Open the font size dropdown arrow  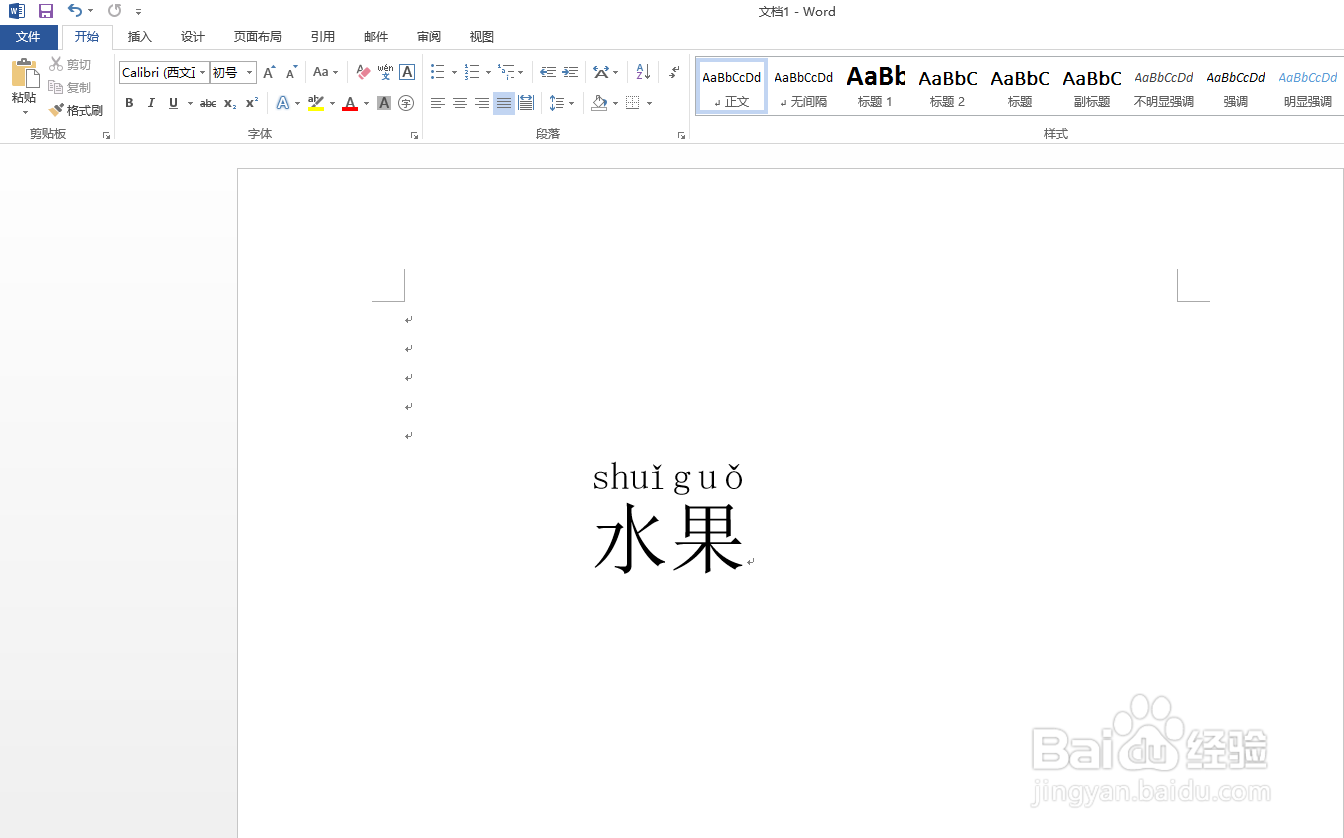click(250, 72)
